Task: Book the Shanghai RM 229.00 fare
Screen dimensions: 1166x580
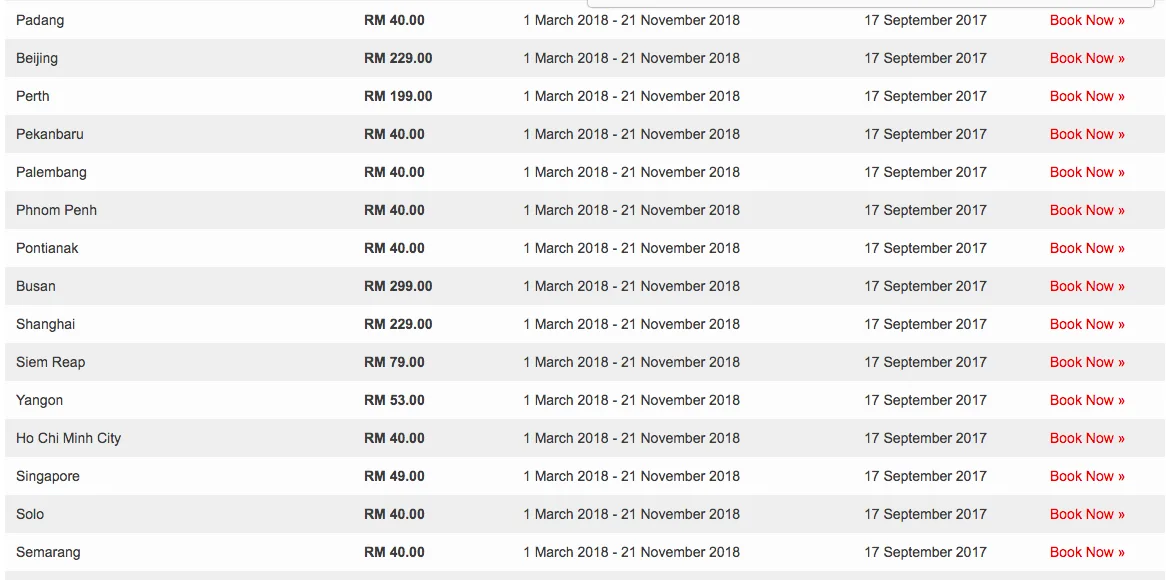Action: point(1086,324)
